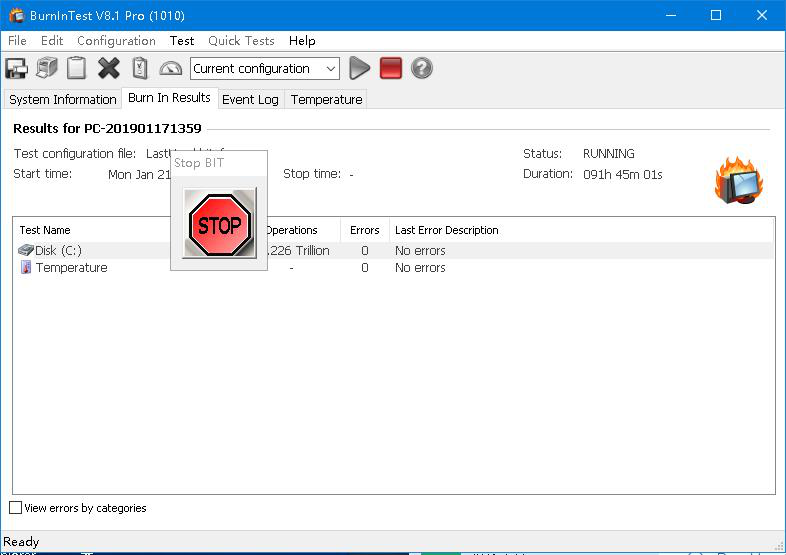This screenshot has height=555, width=786.
Task: Switch to the Event Log tab
Action: (x=250, y=99)
